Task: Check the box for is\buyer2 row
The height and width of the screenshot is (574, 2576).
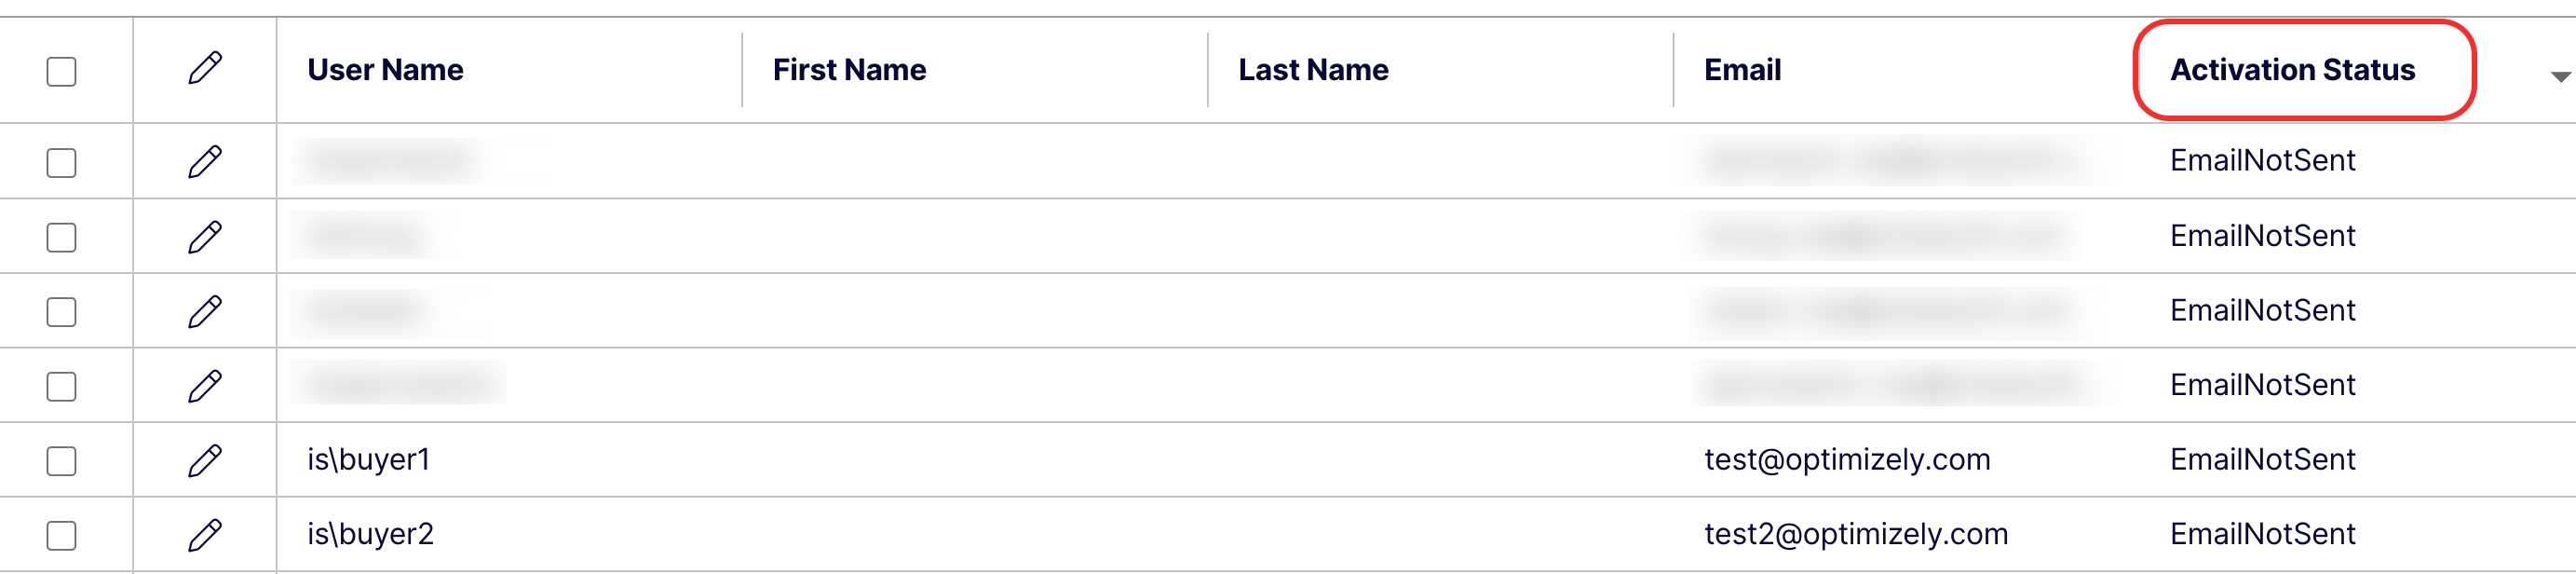Action: click(61, 536)
